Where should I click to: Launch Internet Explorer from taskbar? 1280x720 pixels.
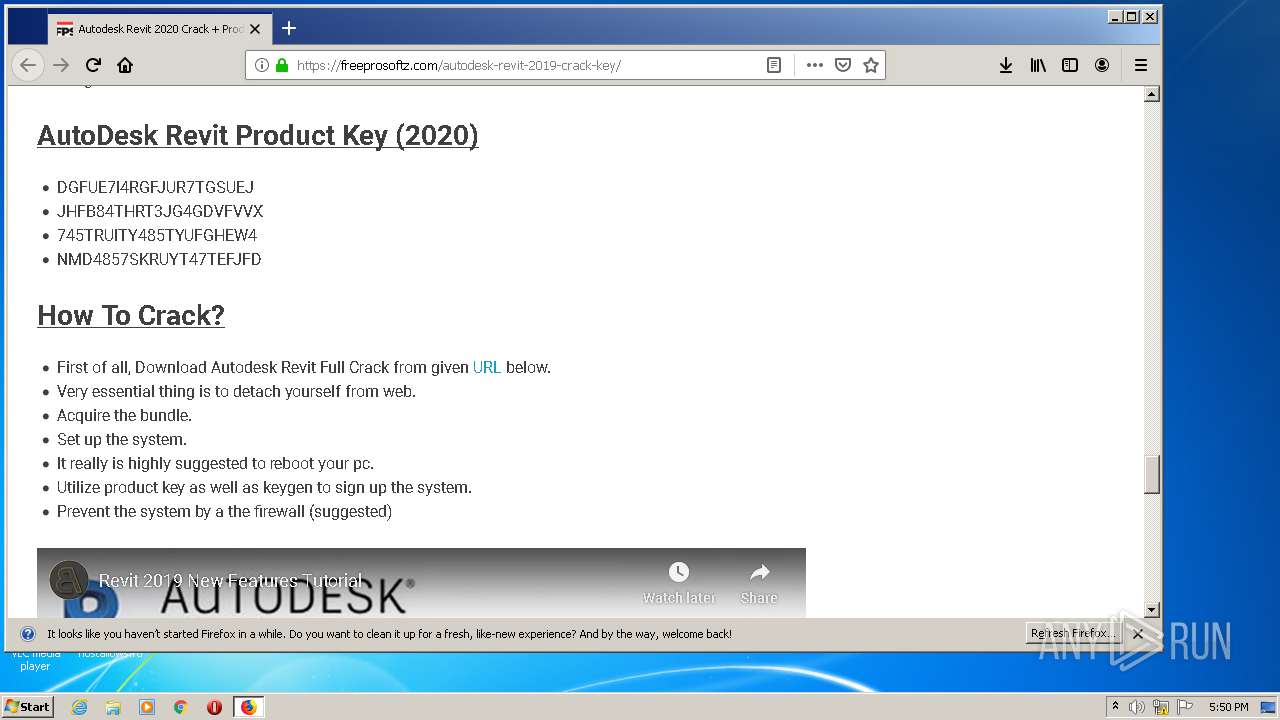80,707
